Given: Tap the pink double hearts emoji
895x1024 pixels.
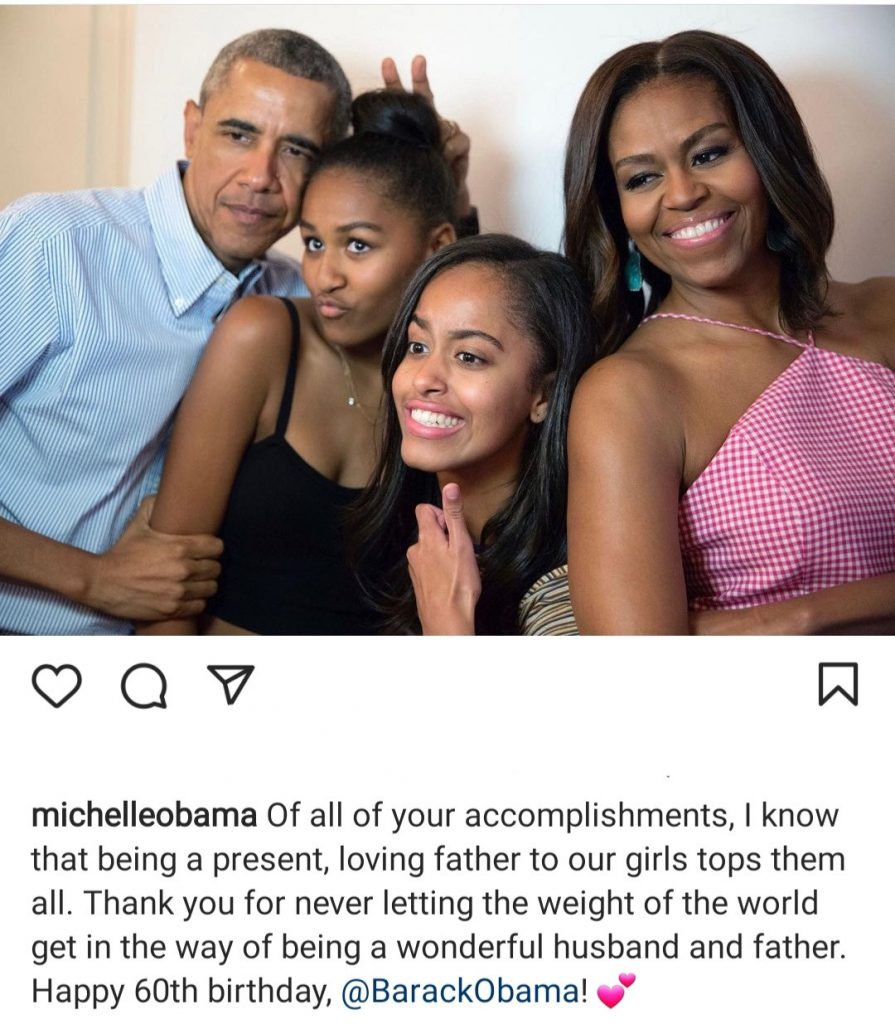Looking at the screenshot, I should (615, 990).
